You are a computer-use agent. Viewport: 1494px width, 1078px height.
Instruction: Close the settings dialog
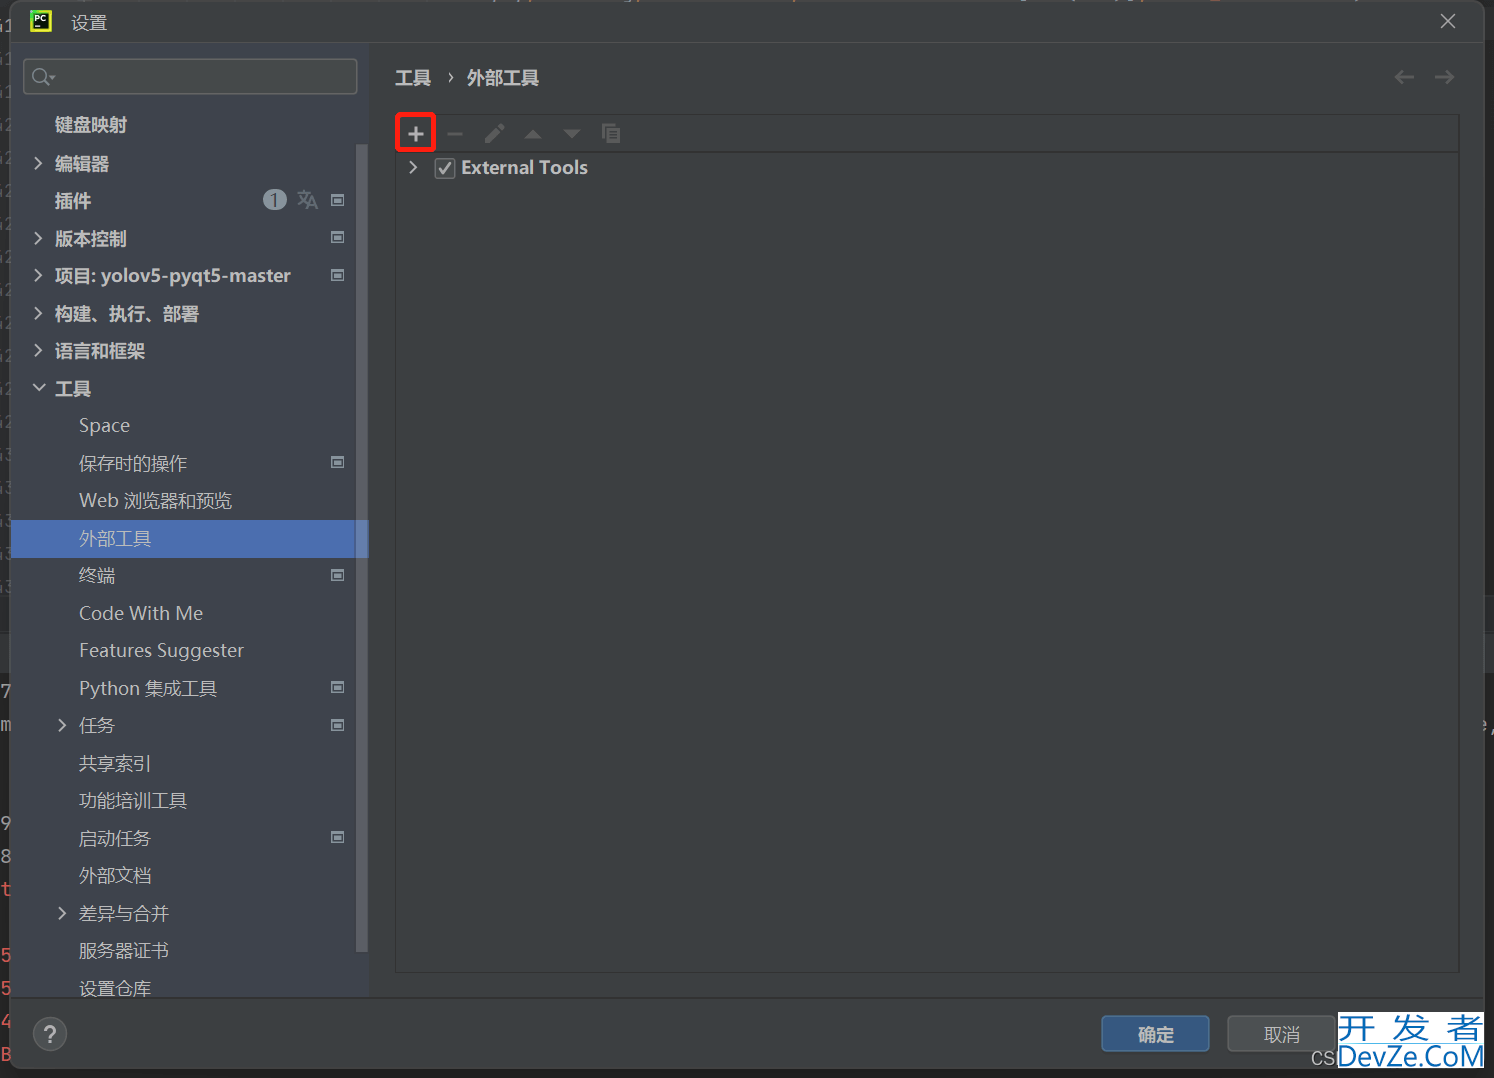coord(1448,21)
